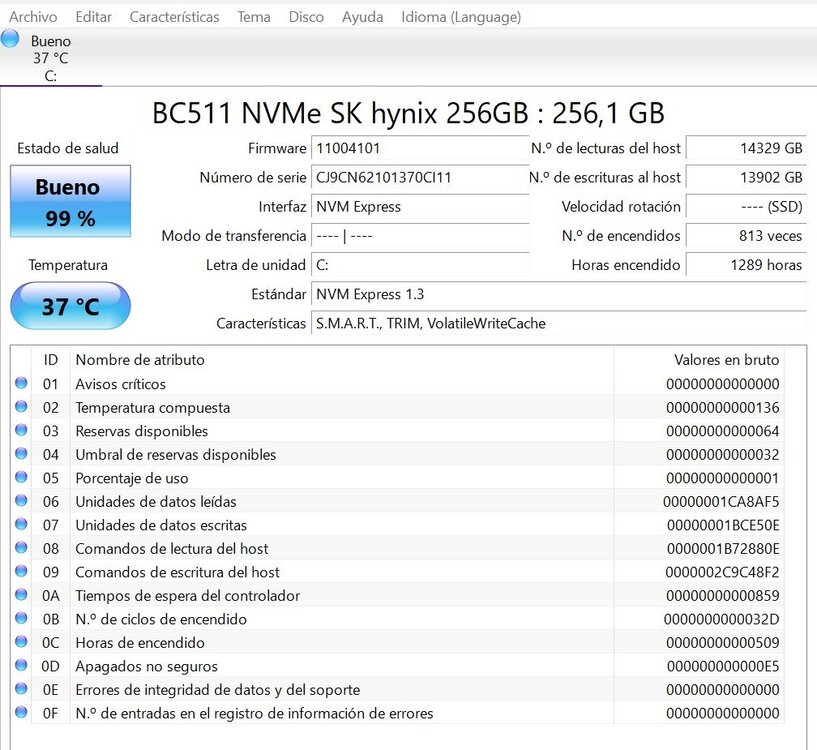Viewport: 817px width, 750px height.
Task: Click raw value 00000000000509
Action: (x=723, y=643)
